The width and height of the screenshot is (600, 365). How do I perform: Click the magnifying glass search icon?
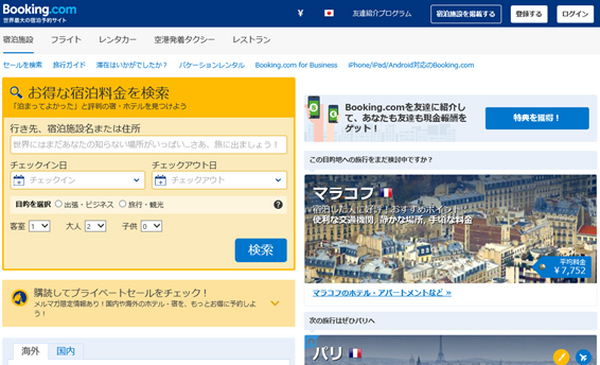(x=16, y=92)
